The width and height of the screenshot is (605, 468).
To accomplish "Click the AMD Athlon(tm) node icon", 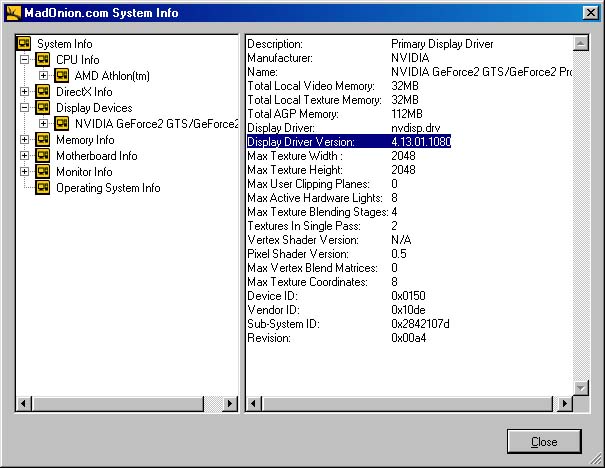I will pyautogui.click(x=62, y=76).
